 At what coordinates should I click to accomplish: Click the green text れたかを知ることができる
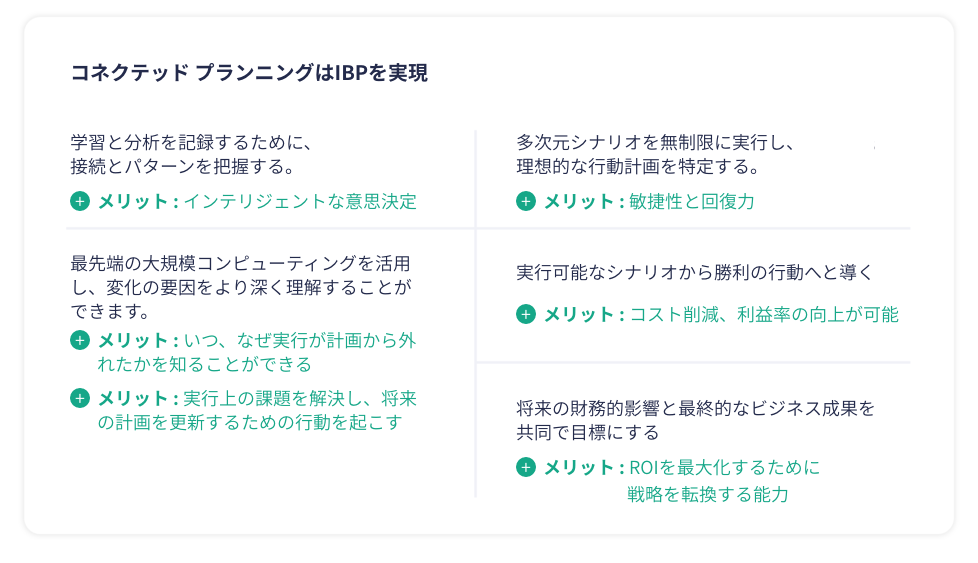pyautogui.click(x=204, y=364)
